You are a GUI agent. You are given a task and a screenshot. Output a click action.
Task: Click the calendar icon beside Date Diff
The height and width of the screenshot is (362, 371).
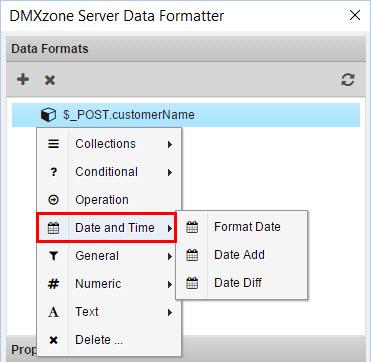click(x=192, y=283)
